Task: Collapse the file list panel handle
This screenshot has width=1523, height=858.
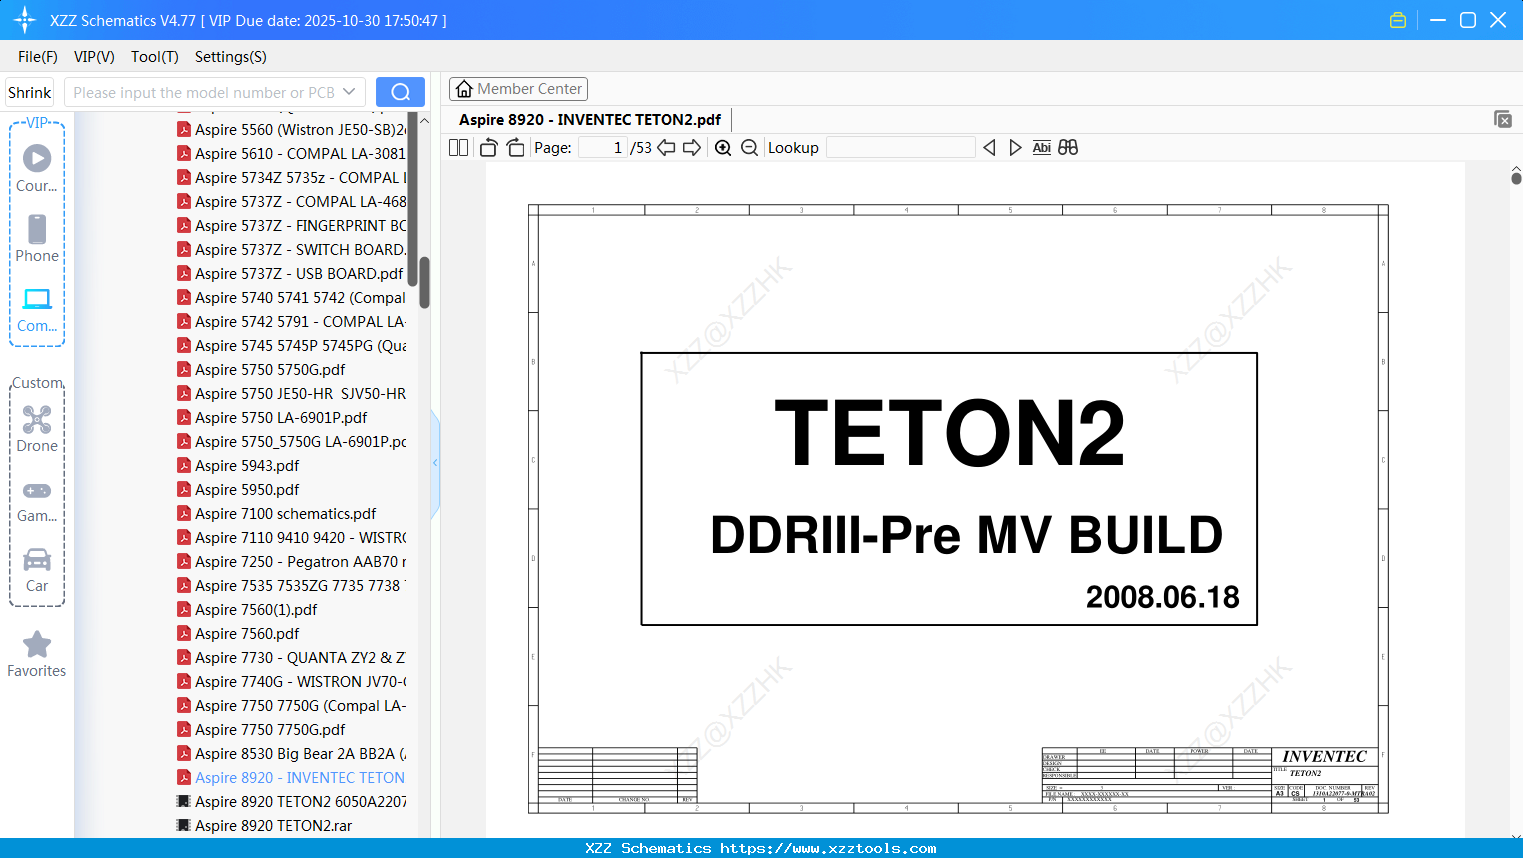Action: point(435,463)
